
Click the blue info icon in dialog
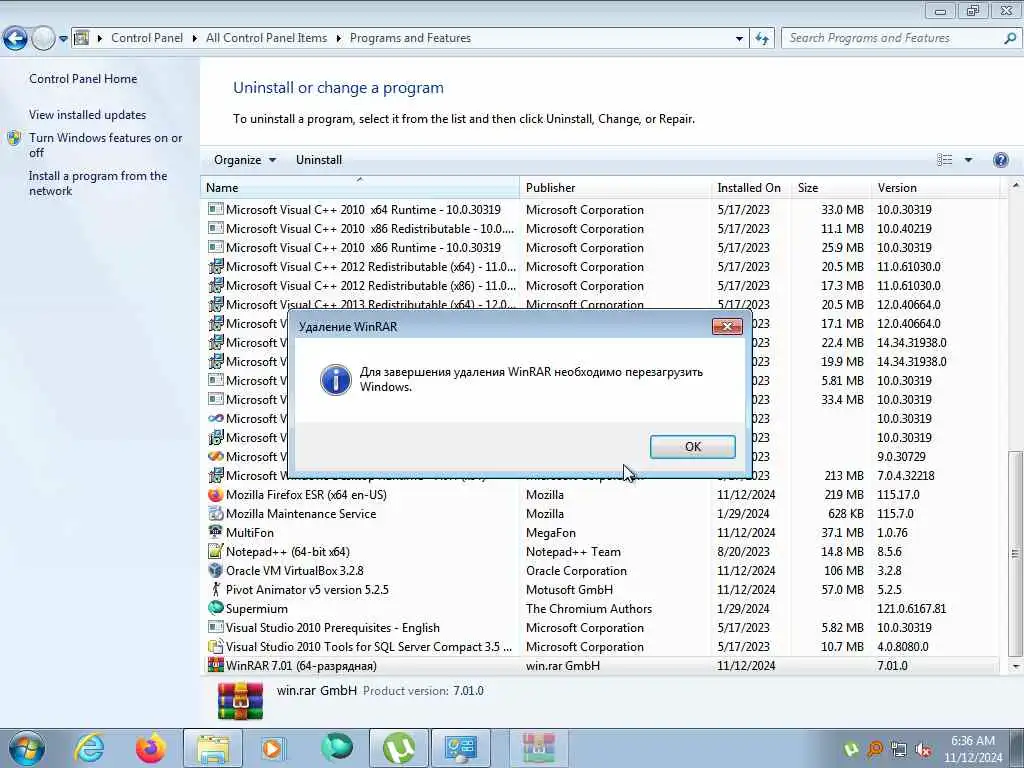336,379
